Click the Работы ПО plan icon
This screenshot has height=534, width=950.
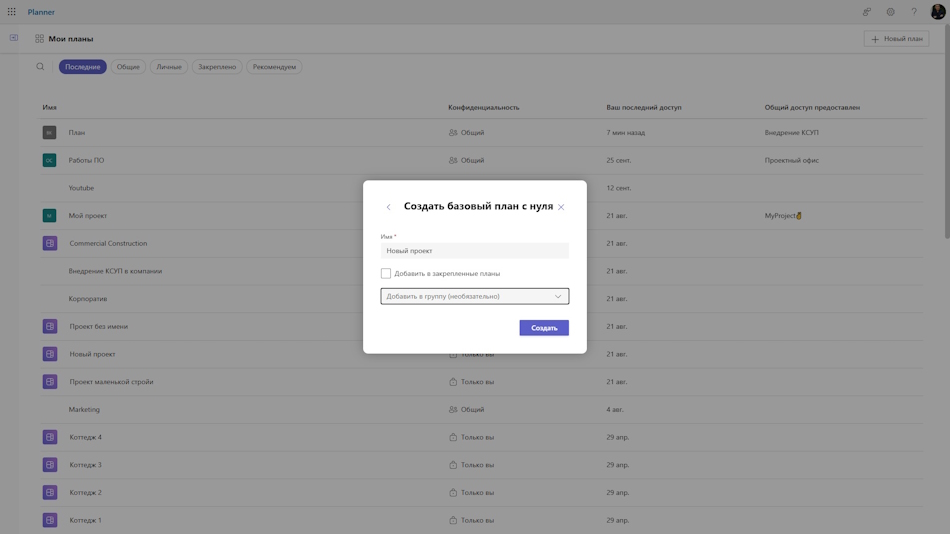click(x=50, y=160)
